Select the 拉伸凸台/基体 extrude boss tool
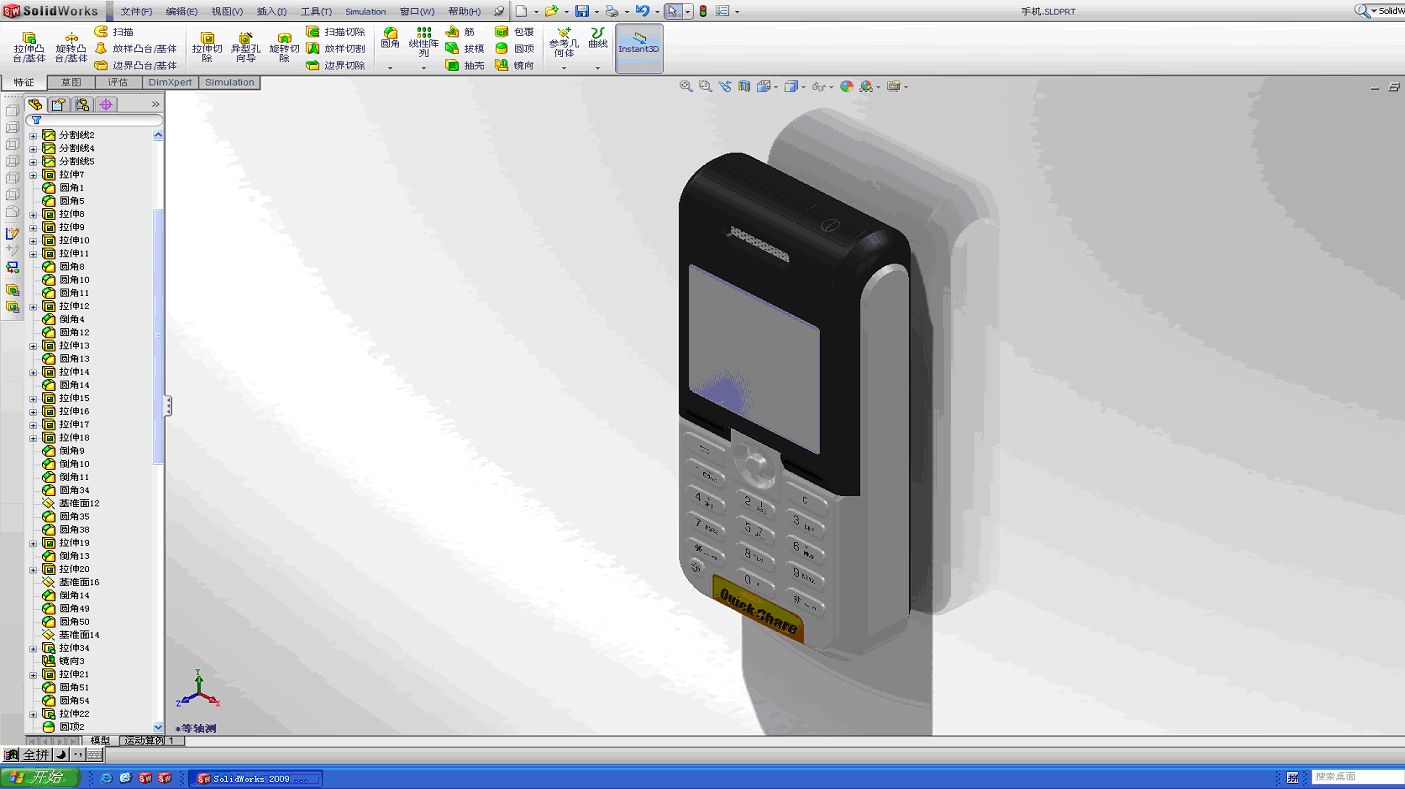The width and height of the screenshot is (1405, 789). (29, 47)
